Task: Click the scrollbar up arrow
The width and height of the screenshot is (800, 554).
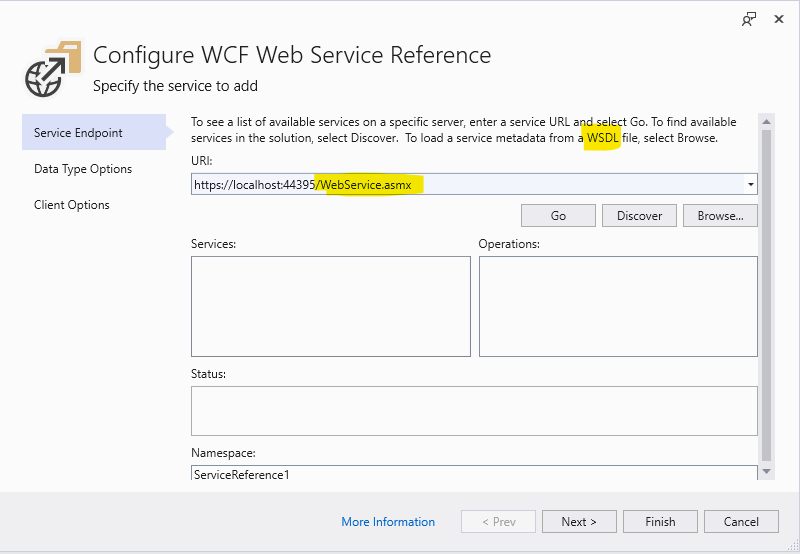Action: 766,121
